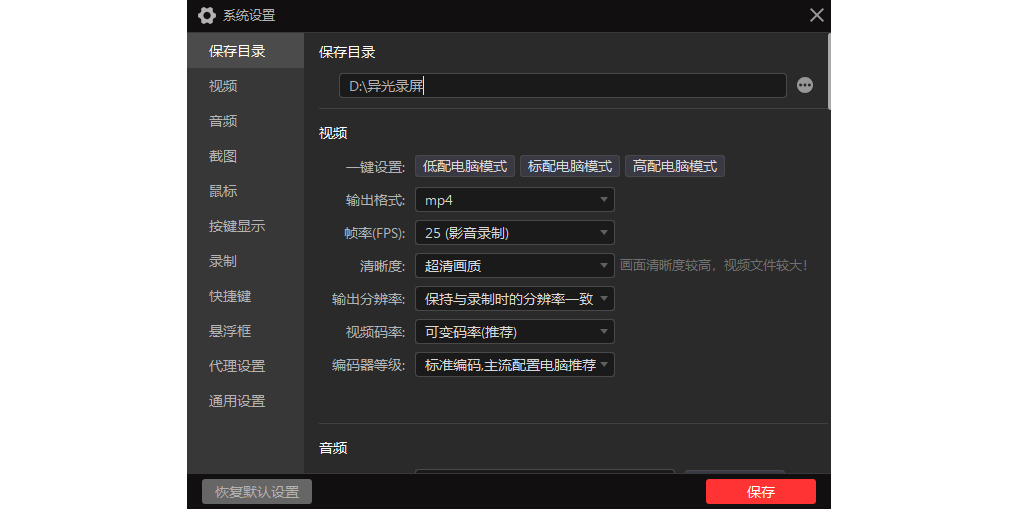Open 快捷键 settings
This screenshot has width=1018, height=509.
245,296
